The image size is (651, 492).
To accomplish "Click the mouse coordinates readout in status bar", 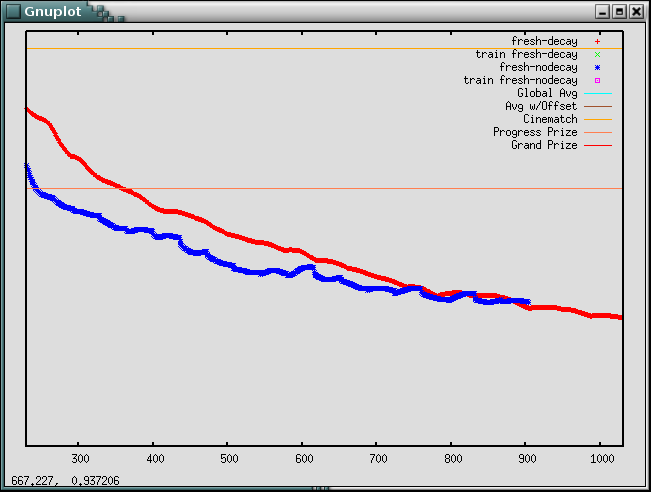I will coord(65,481).
